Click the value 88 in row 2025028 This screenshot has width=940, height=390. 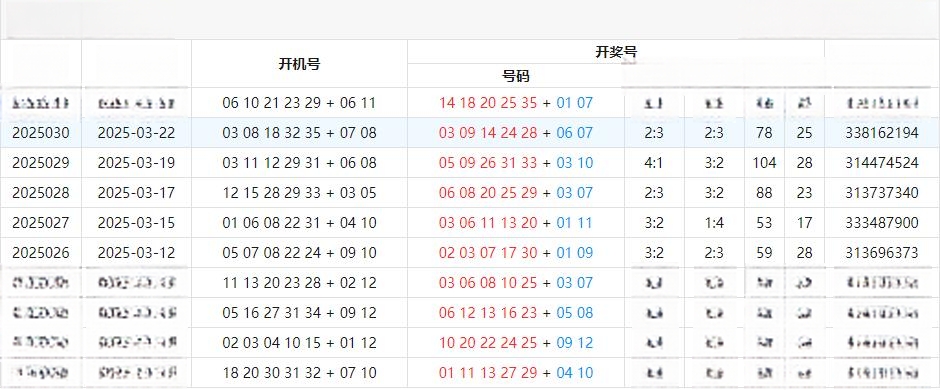[x=764, y=193]
